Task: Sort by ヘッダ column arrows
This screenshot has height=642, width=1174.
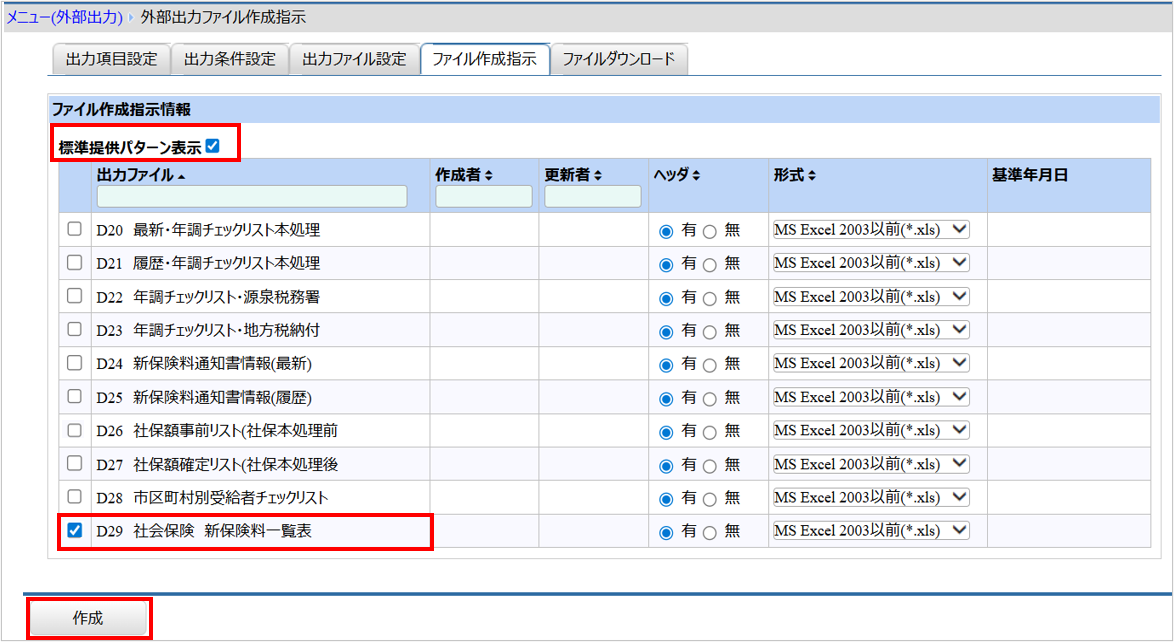Action: tap(696, 175)
